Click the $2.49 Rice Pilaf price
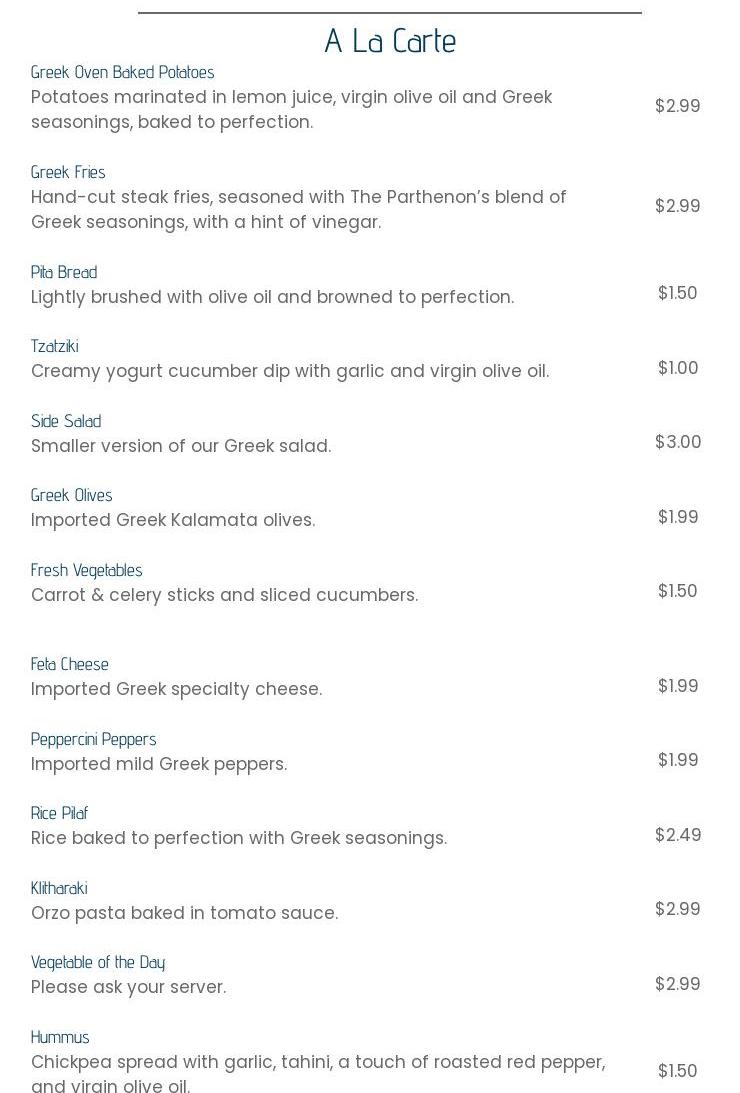Viewport: 740px width, 1093px height. click(x=678, y=835)
